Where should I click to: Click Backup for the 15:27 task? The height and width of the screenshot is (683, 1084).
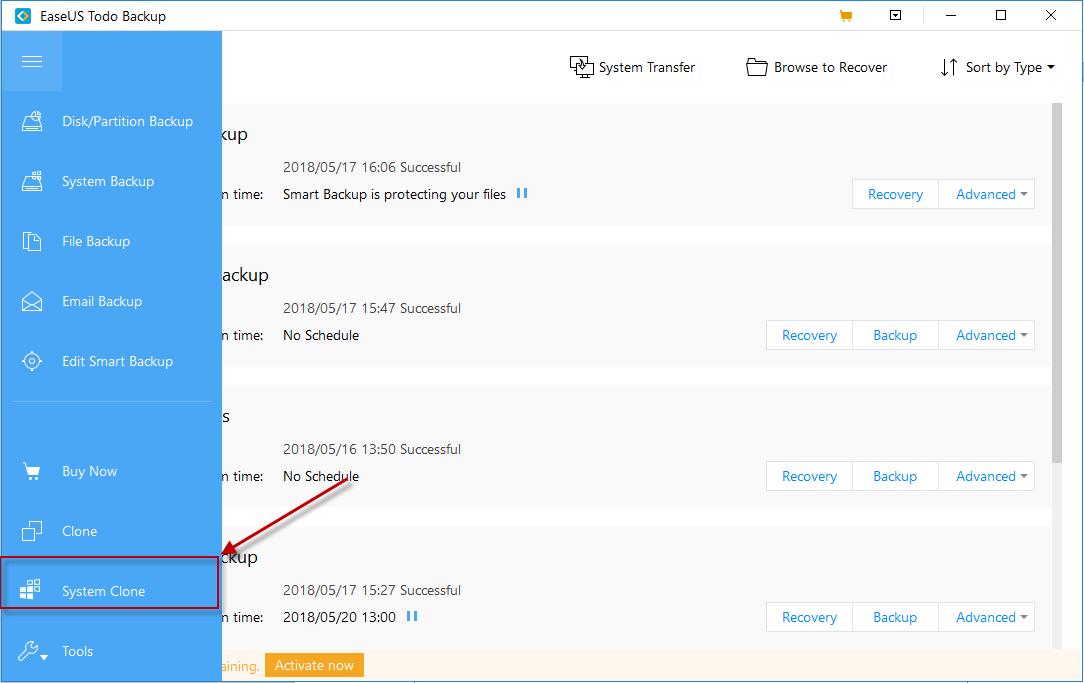tap(895, 617)
